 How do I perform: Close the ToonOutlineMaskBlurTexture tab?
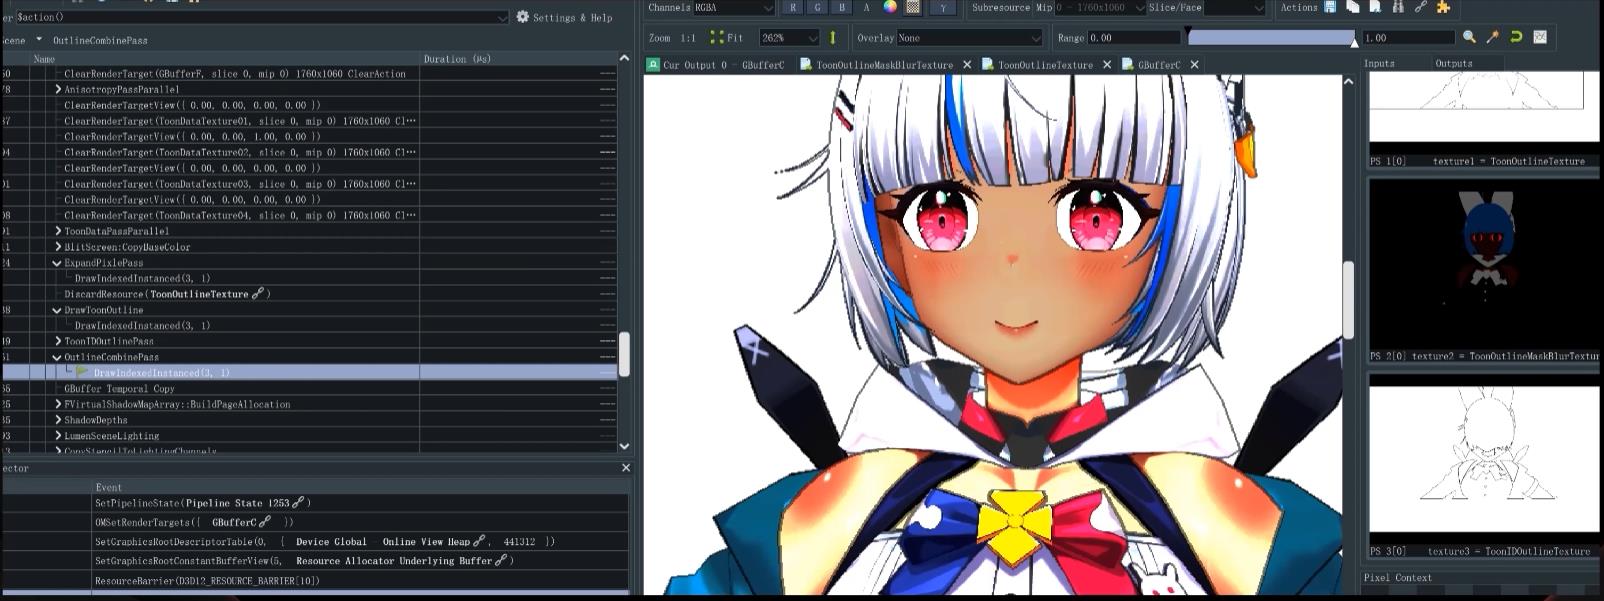tap(967, 65)
